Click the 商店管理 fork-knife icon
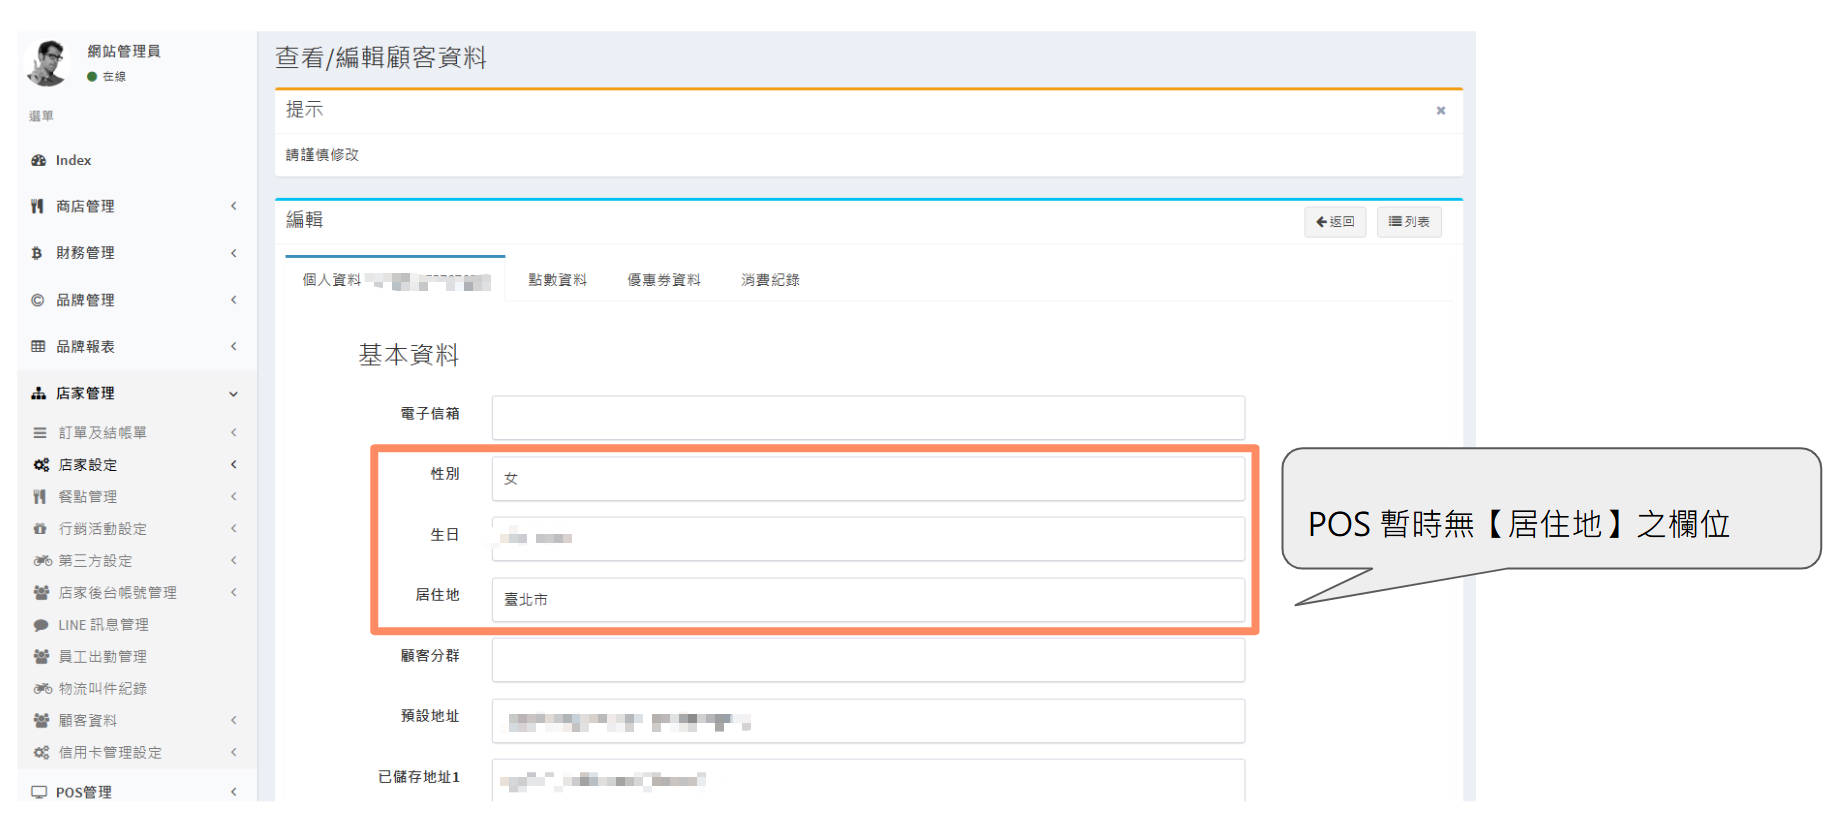The width and height of the screenshot is (1829, 820). click(x=37, y=206)
